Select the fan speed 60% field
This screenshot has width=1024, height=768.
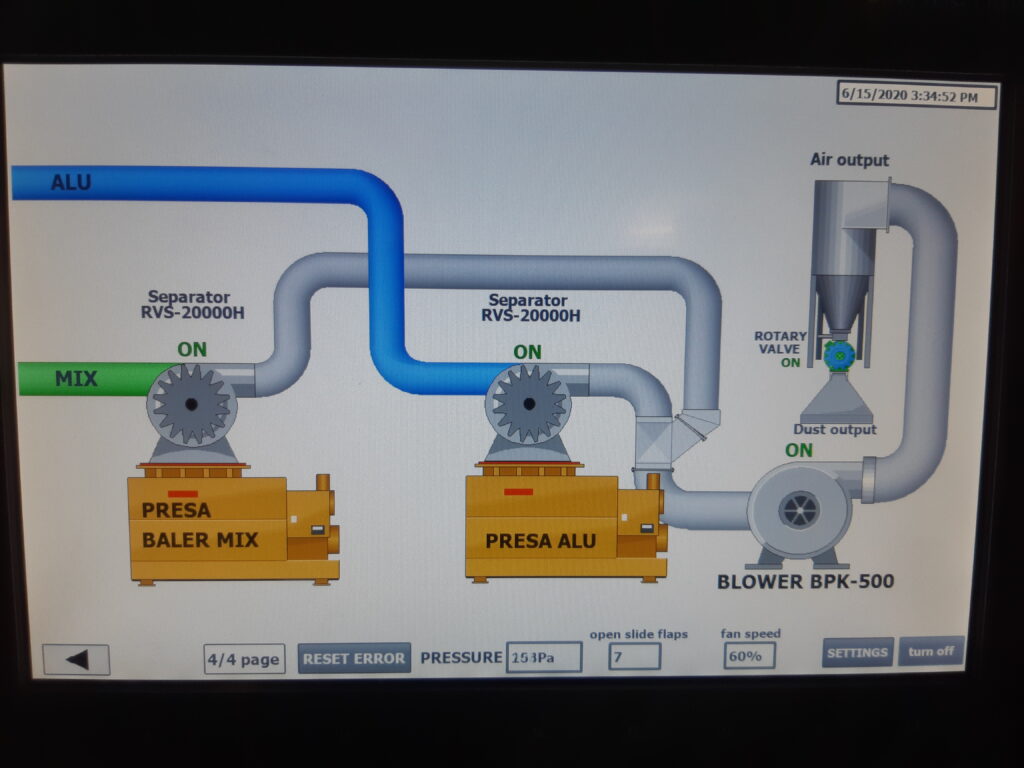[749, 656]
